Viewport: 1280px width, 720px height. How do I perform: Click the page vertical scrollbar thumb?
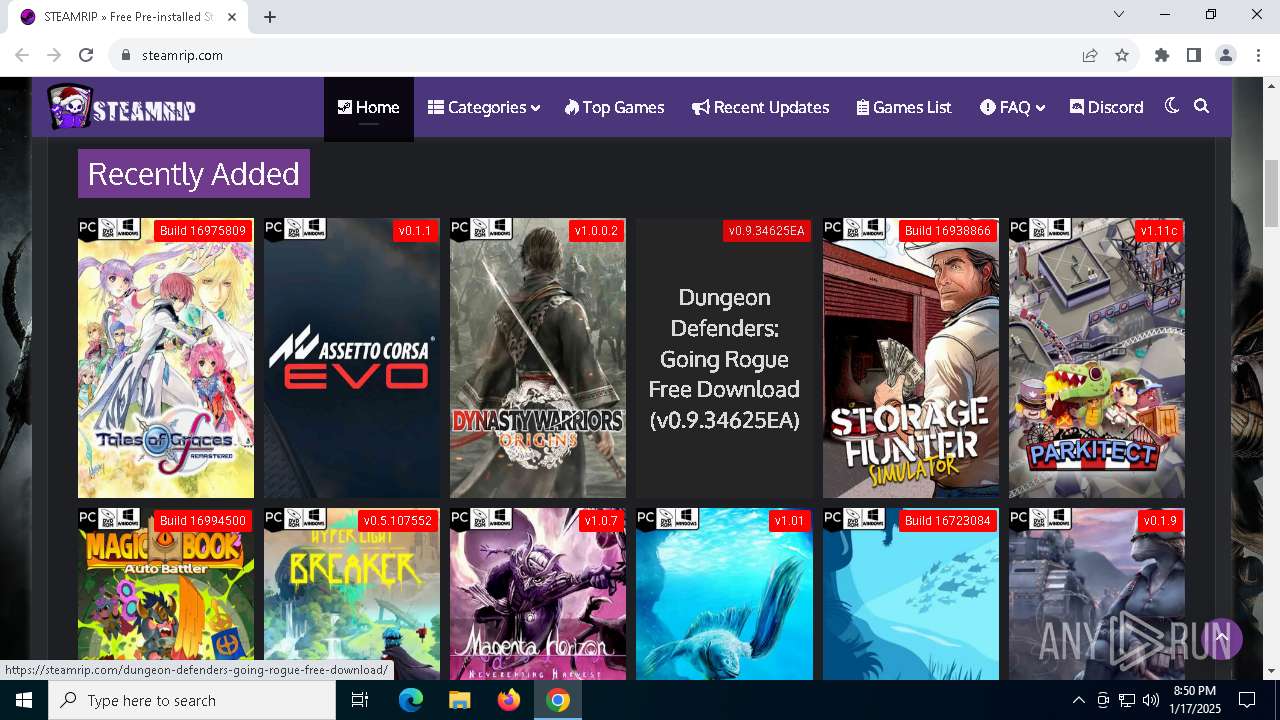click(1271, 193)
